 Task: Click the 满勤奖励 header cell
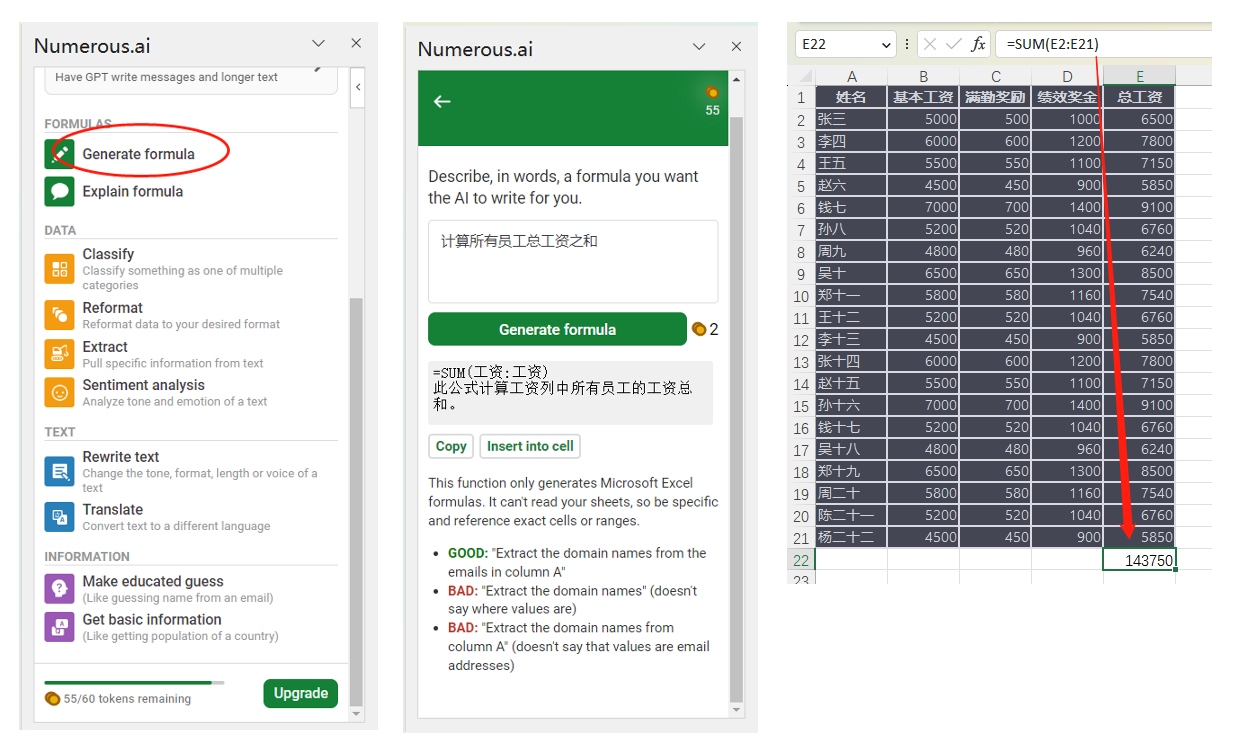[996, 97]
